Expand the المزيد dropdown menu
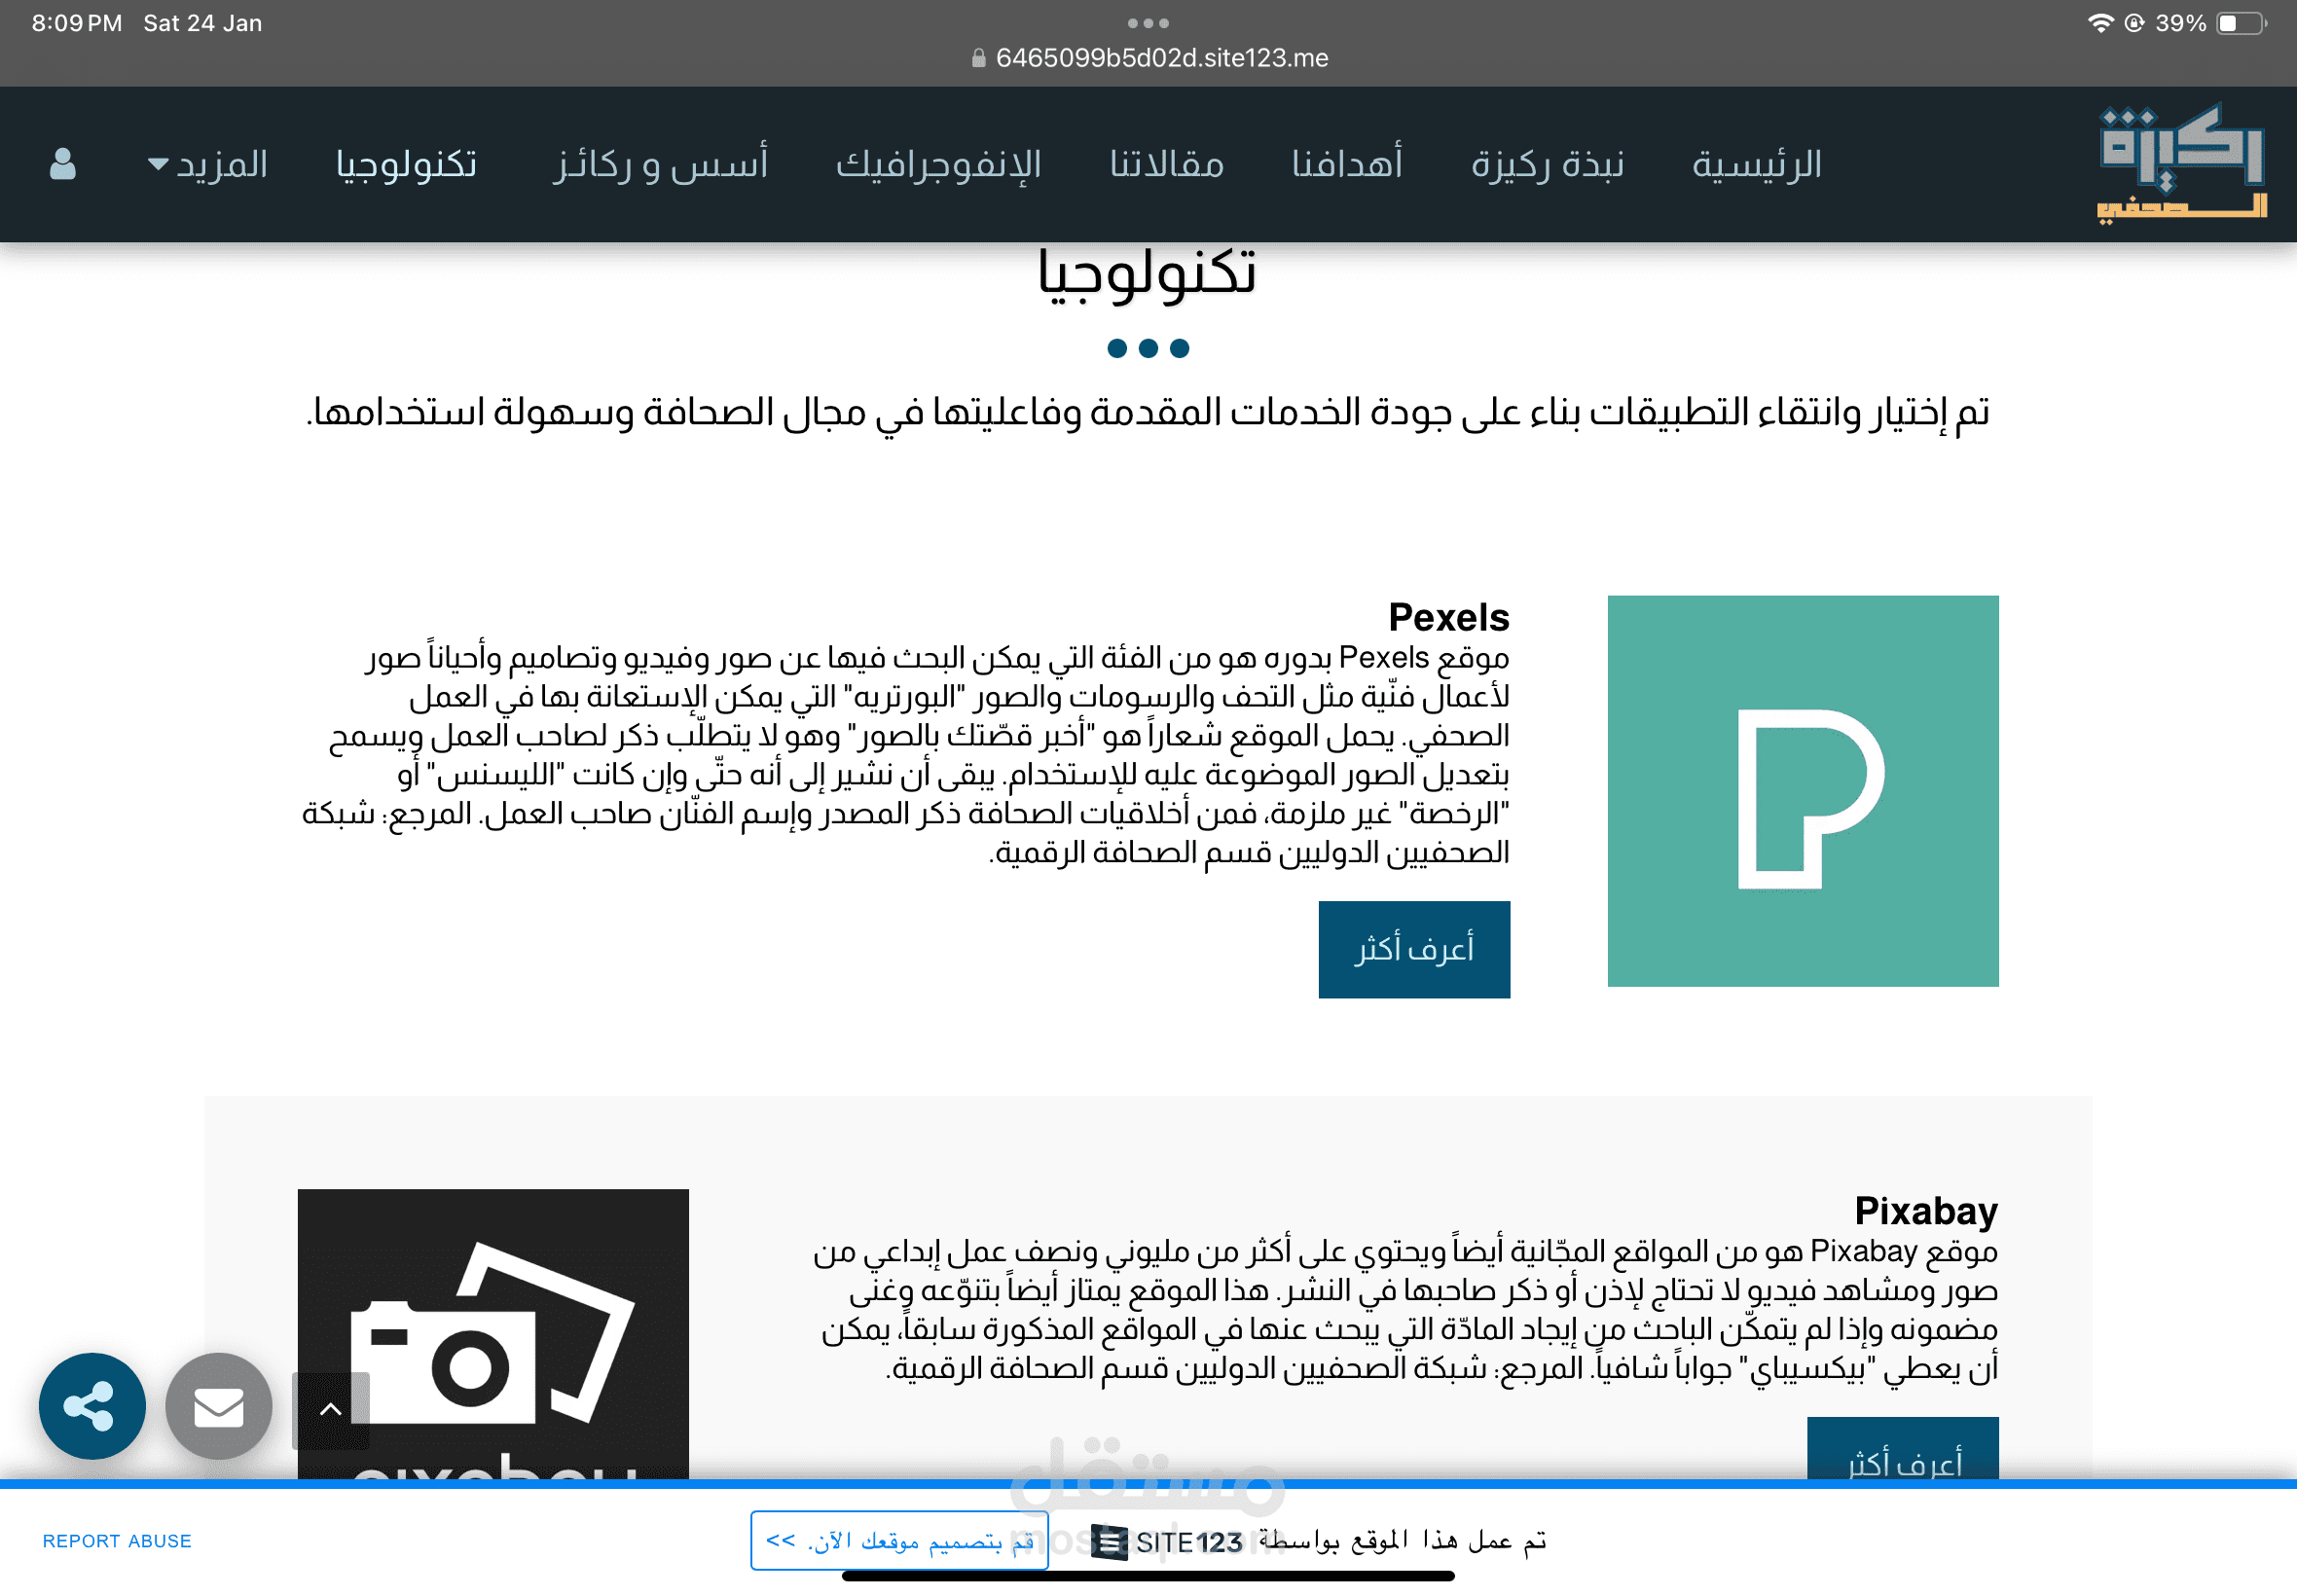 coord(208,164)
